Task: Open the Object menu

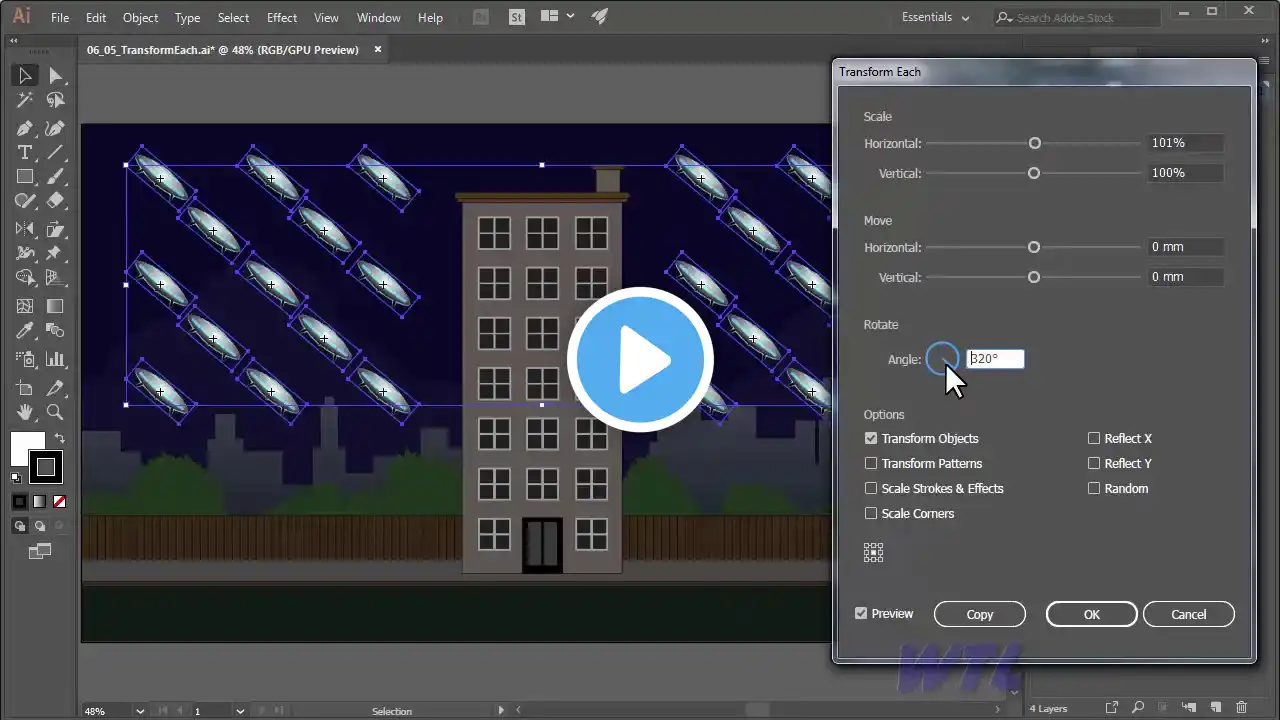Action: coord(140,18)
